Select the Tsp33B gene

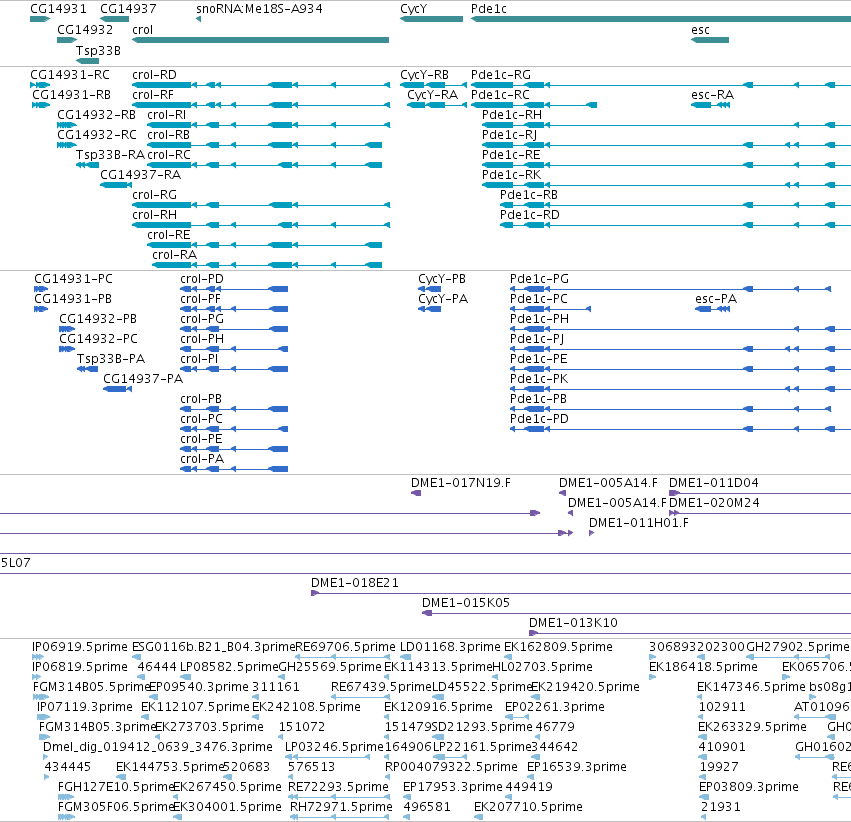(x=87, y=61)
